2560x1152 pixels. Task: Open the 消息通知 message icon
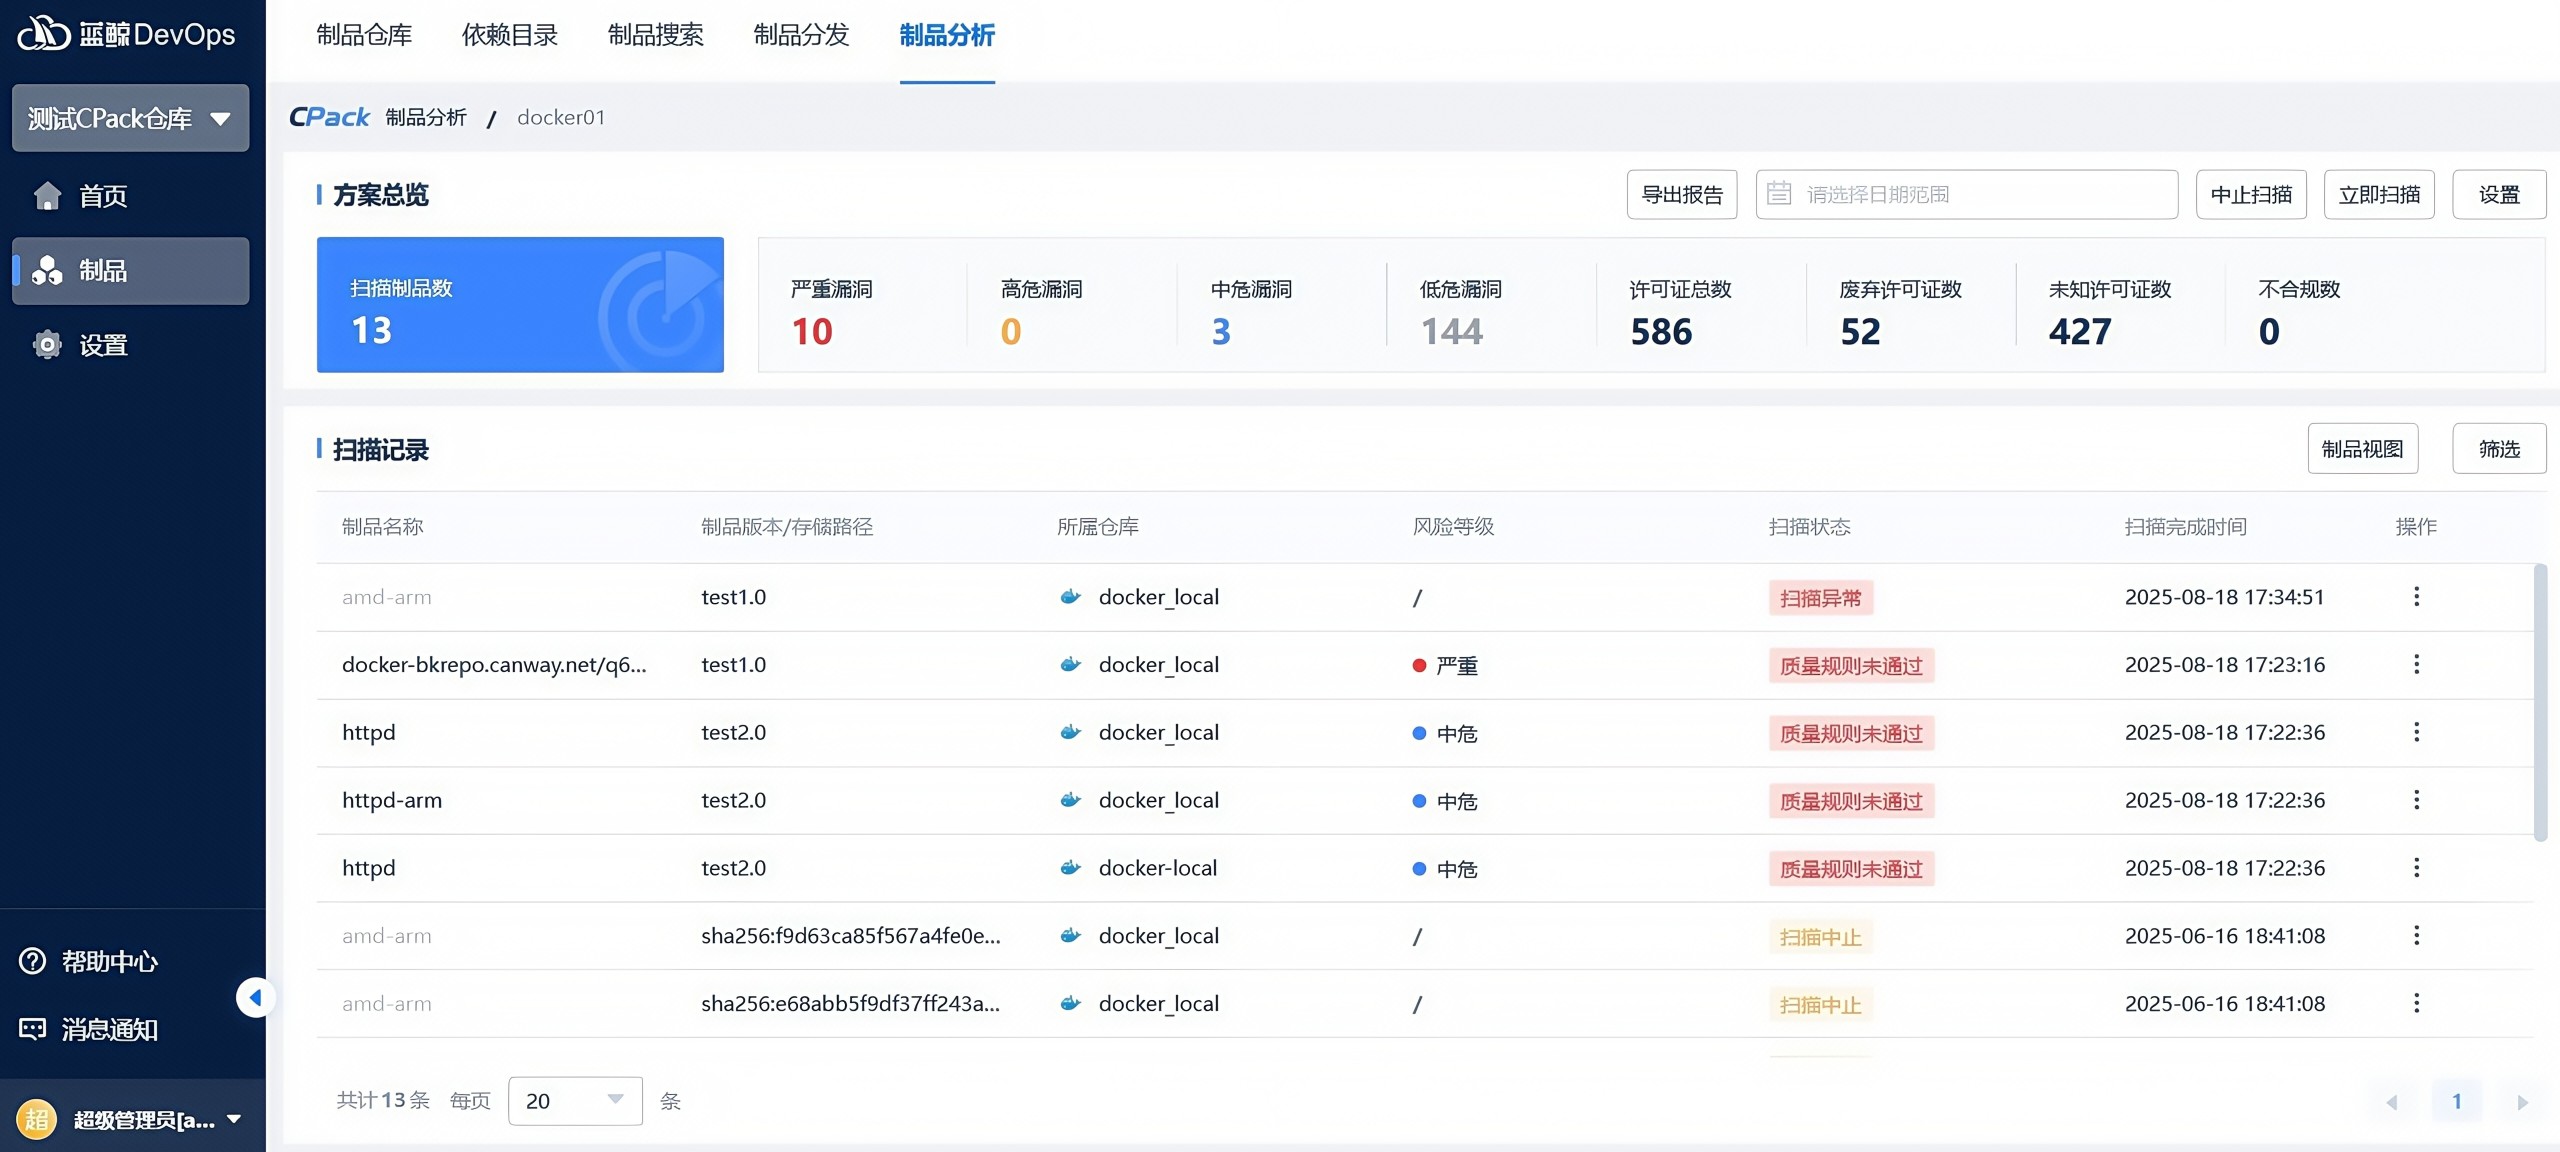(33, 1029)
